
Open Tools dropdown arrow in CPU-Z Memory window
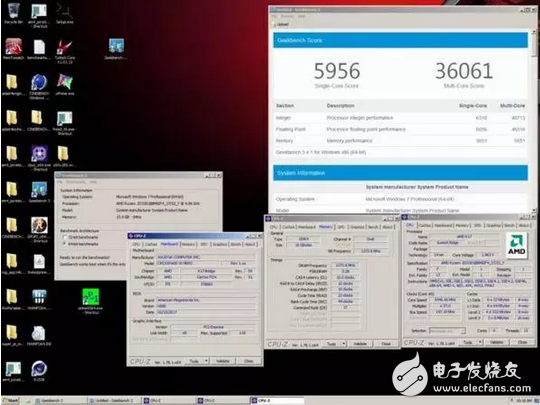pyautogui.click(x=343, y=344)
